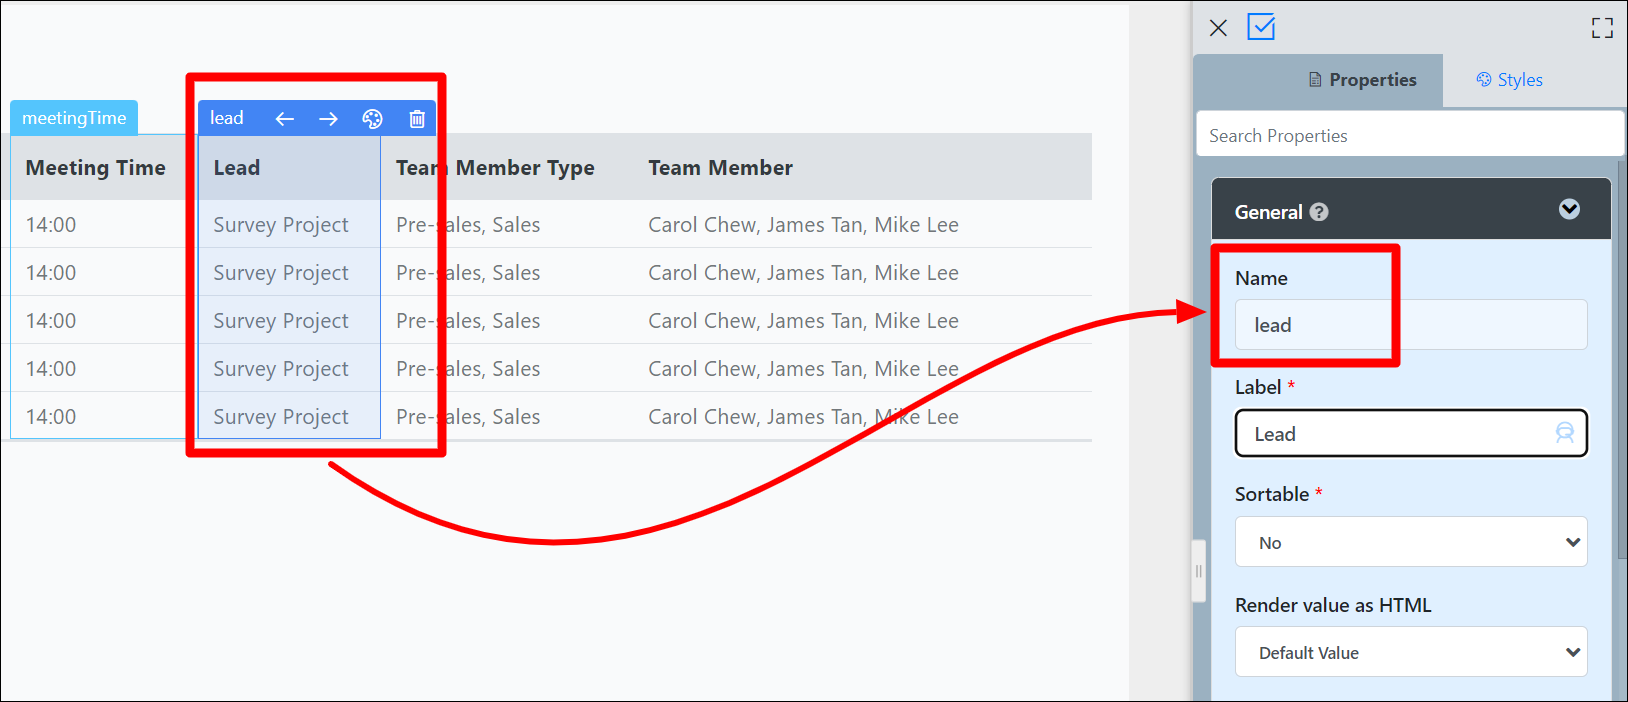Click the label field's translate icon

[1564, 433]
